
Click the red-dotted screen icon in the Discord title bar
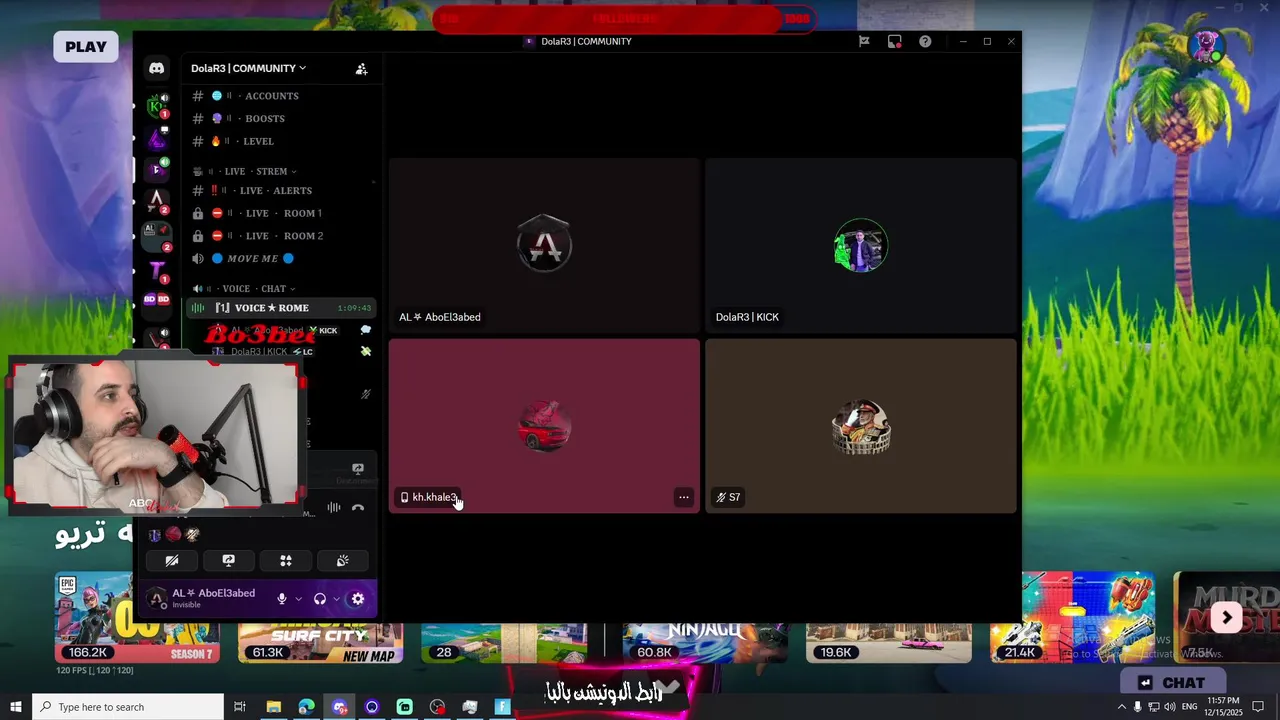895,41
